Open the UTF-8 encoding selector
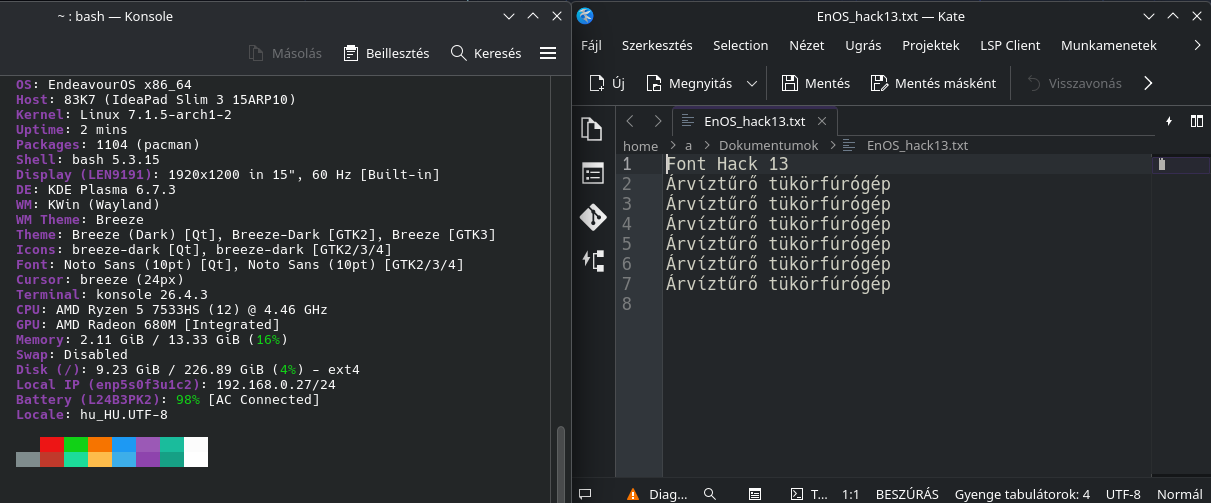This screenshot has height=503, width=1211. pyautogui.click(x=1123, y=494)
